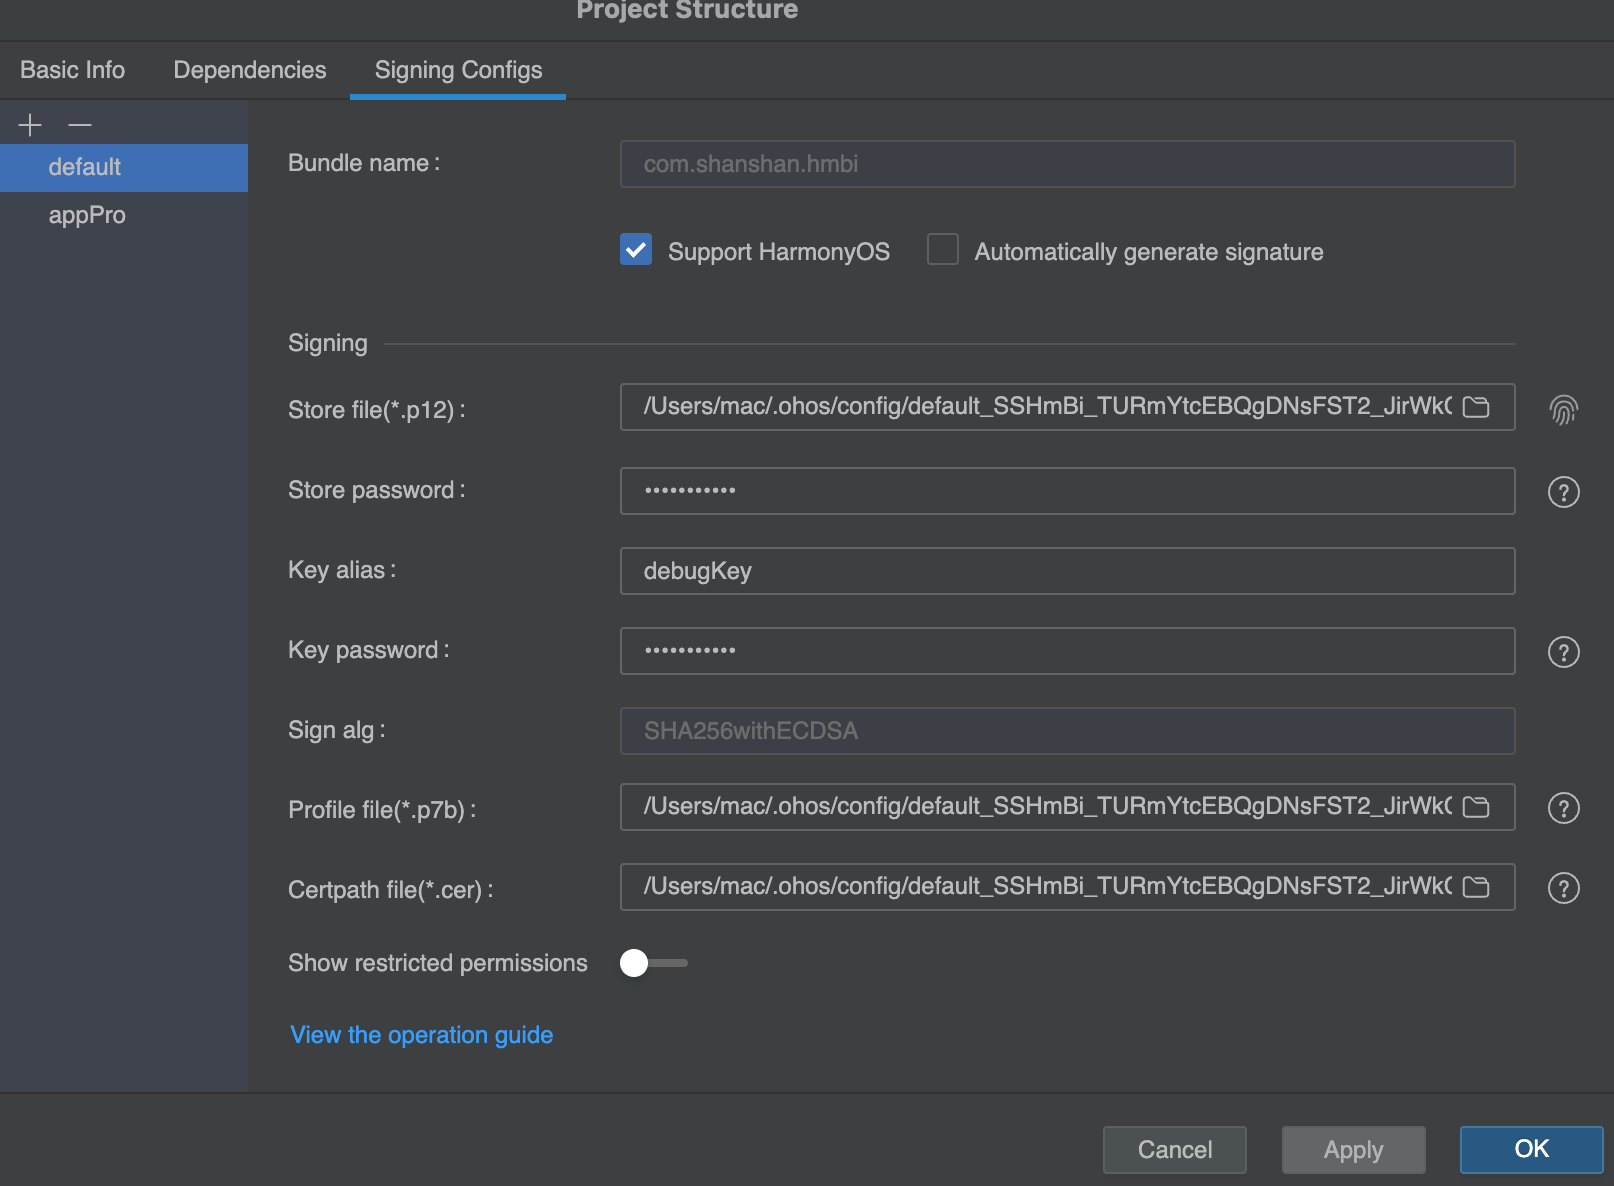The height and width of the screenshot is (1186, 1614).
Task: Confirm with the OK button
Action: click(x=1532, y=1150)
